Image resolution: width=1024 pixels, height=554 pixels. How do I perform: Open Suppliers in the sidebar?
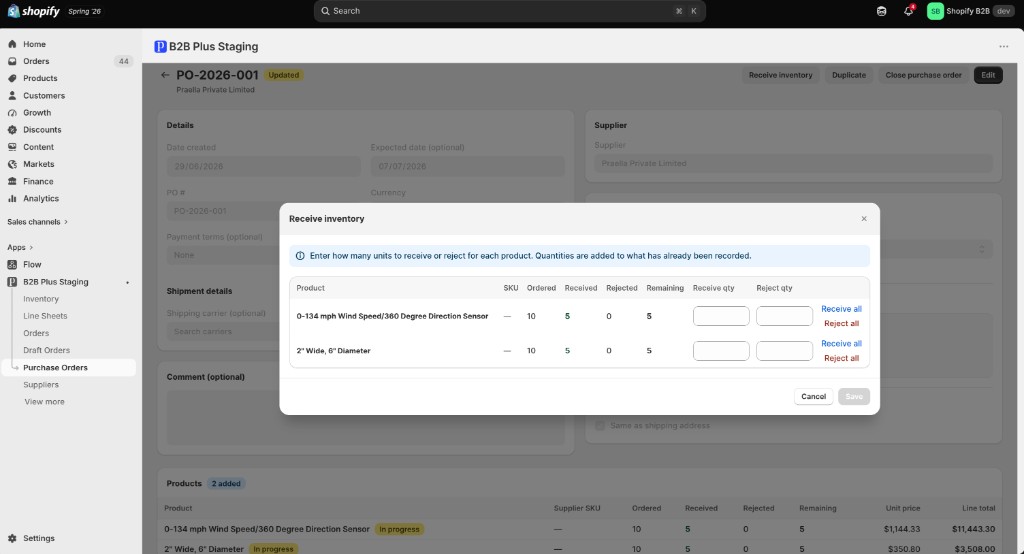(41, 385)
